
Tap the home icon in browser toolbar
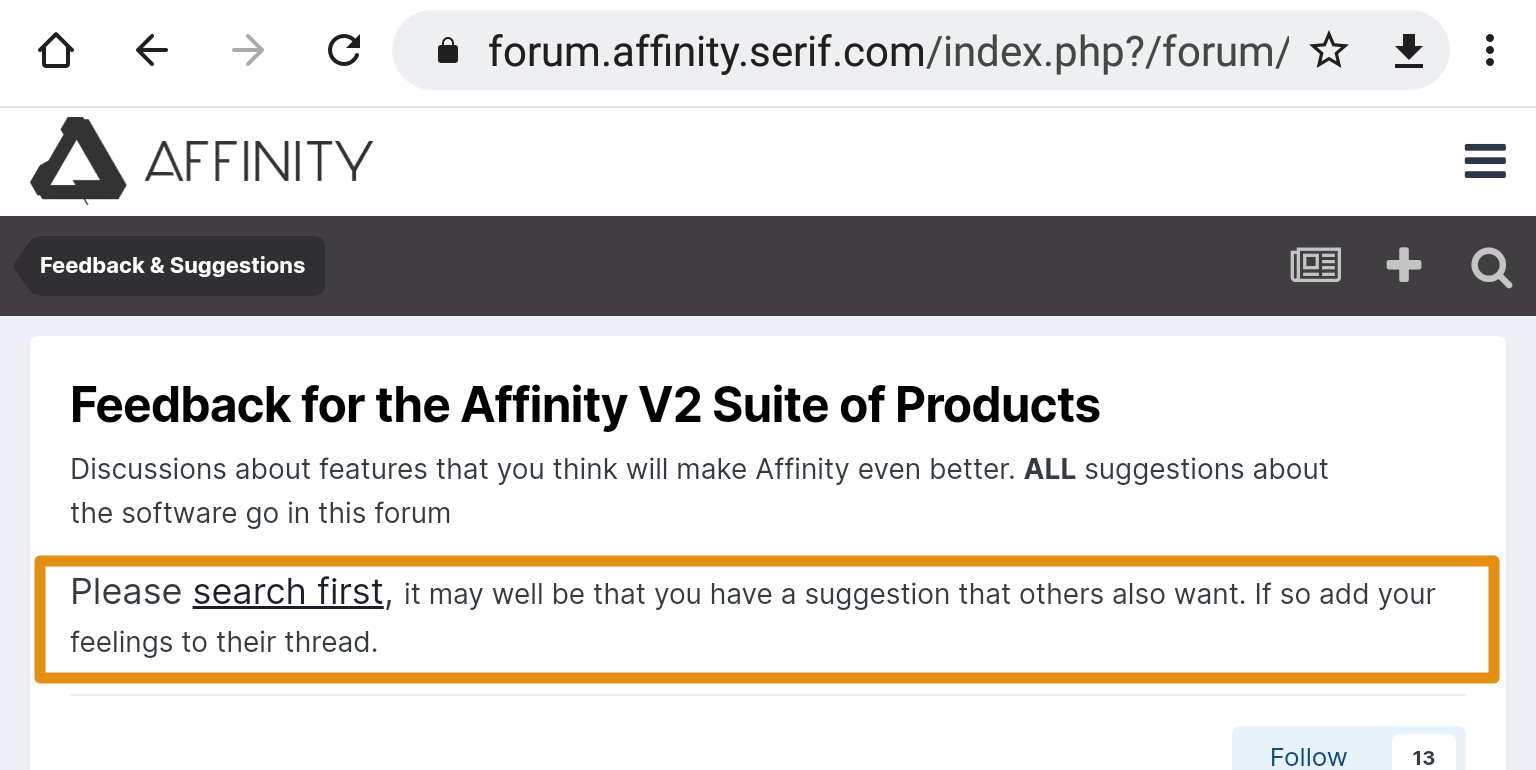pyautogui.click(x=56, y=50)
